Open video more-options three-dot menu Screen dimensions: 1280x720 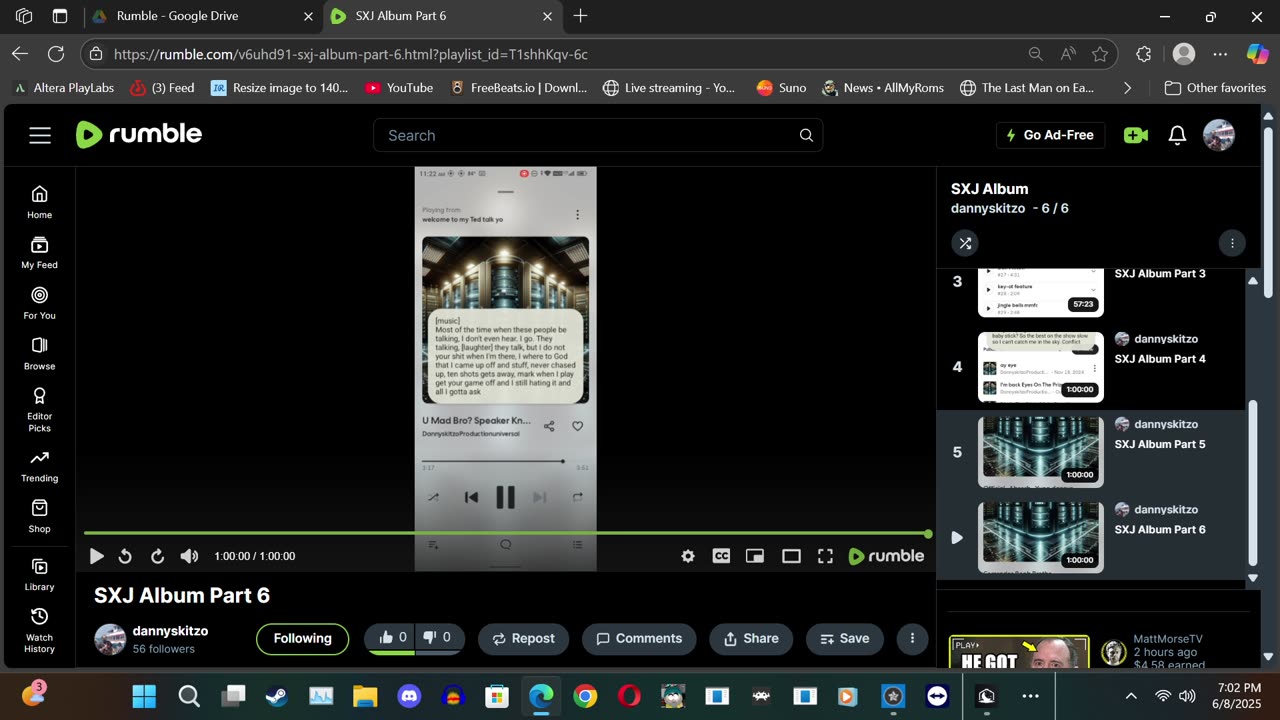pos(912,638)
